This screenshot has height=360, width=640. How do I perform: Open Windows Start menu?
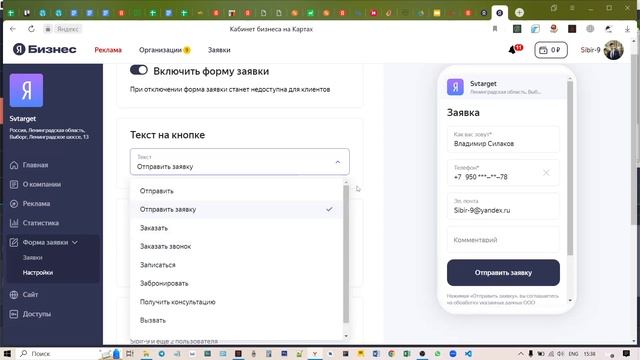click(7, 353)
